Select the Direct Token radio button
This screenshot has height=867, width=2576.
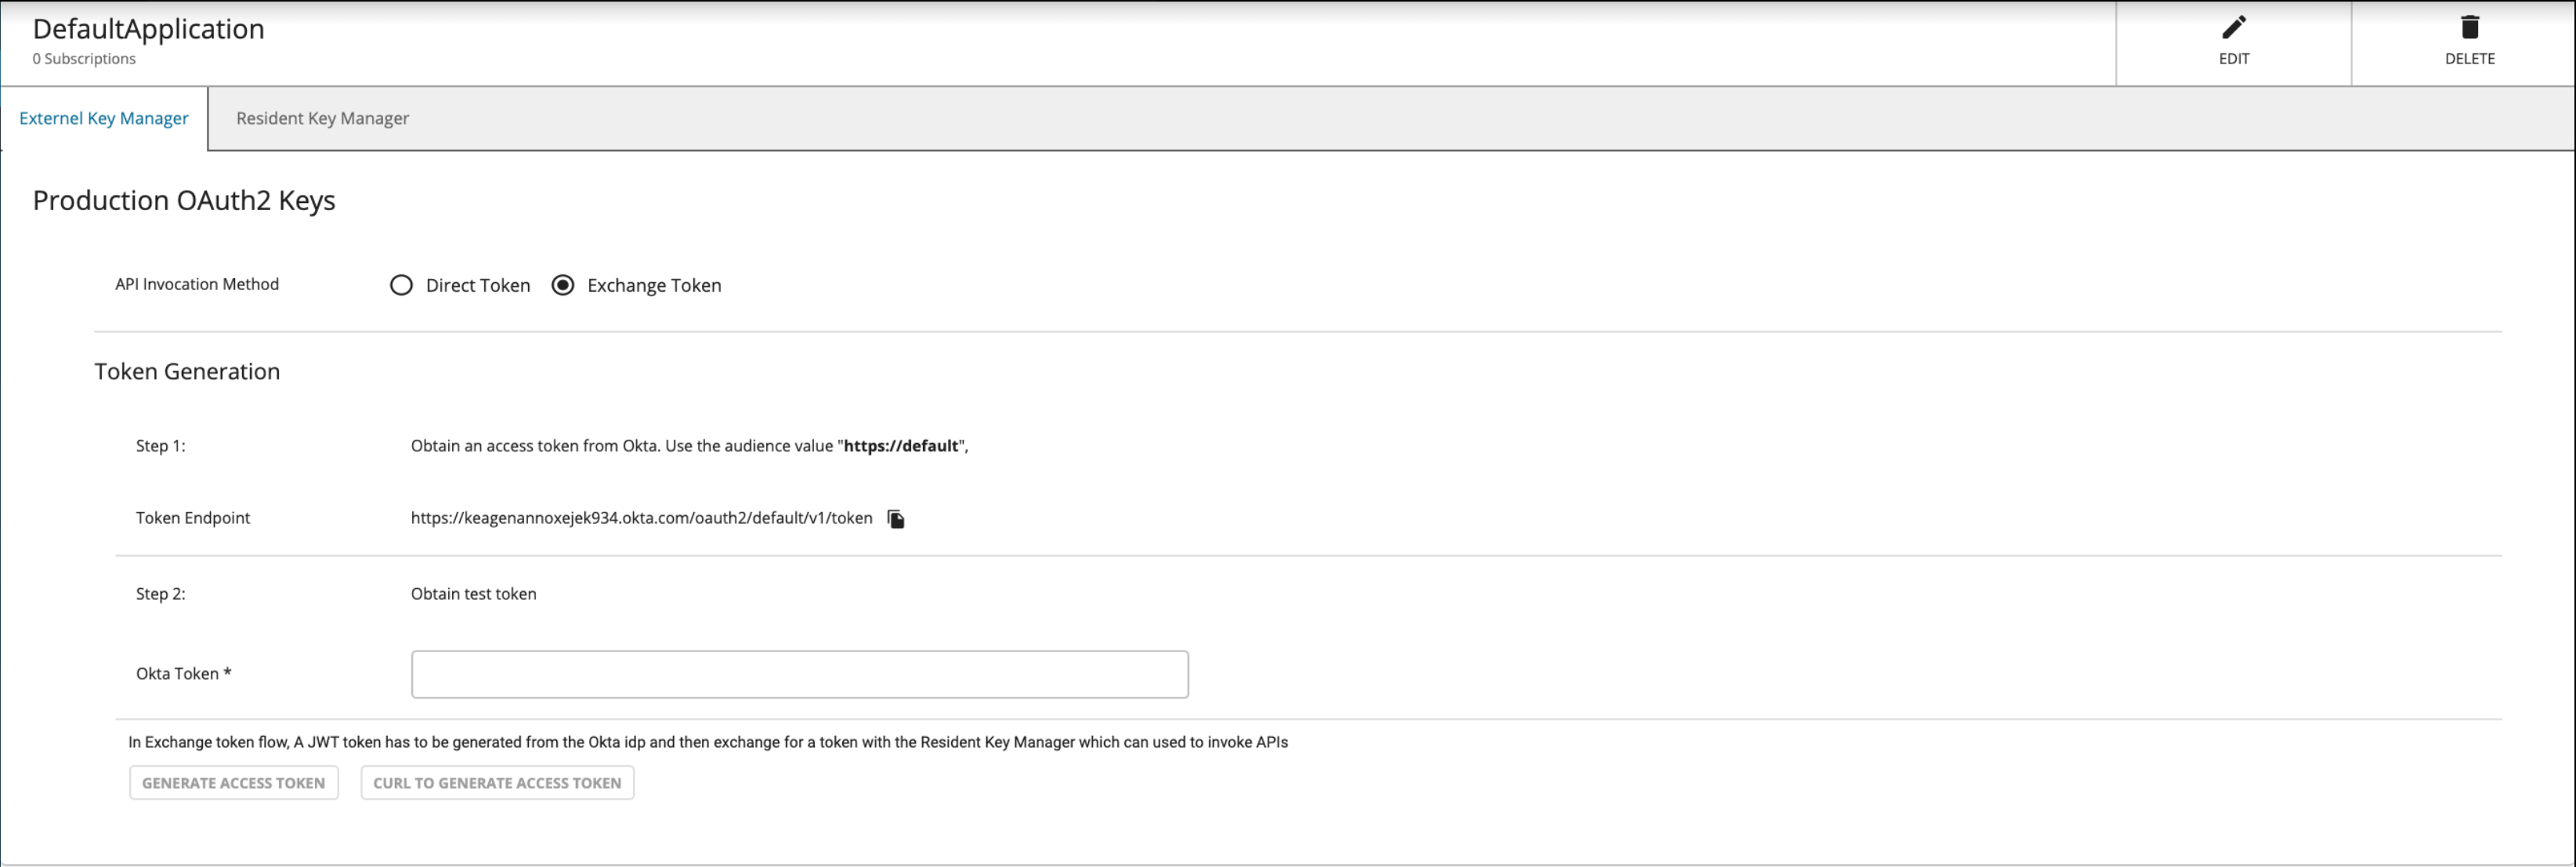tap(401, 285)
